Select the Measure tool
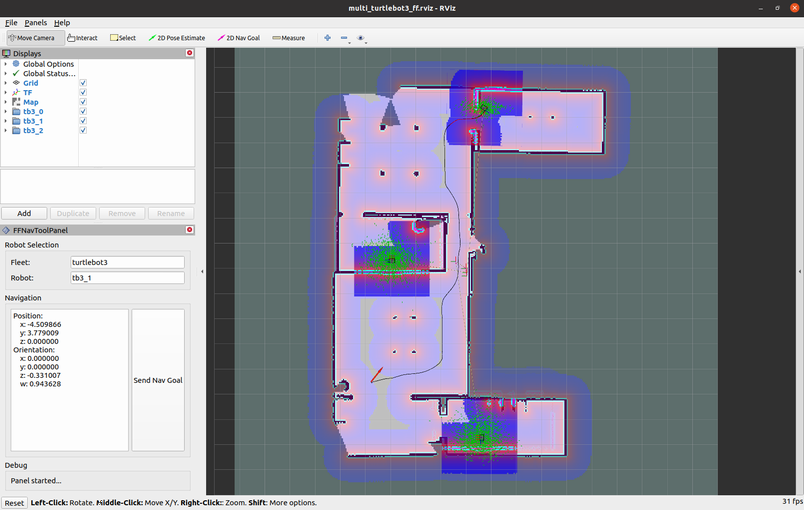 point(289,38)
